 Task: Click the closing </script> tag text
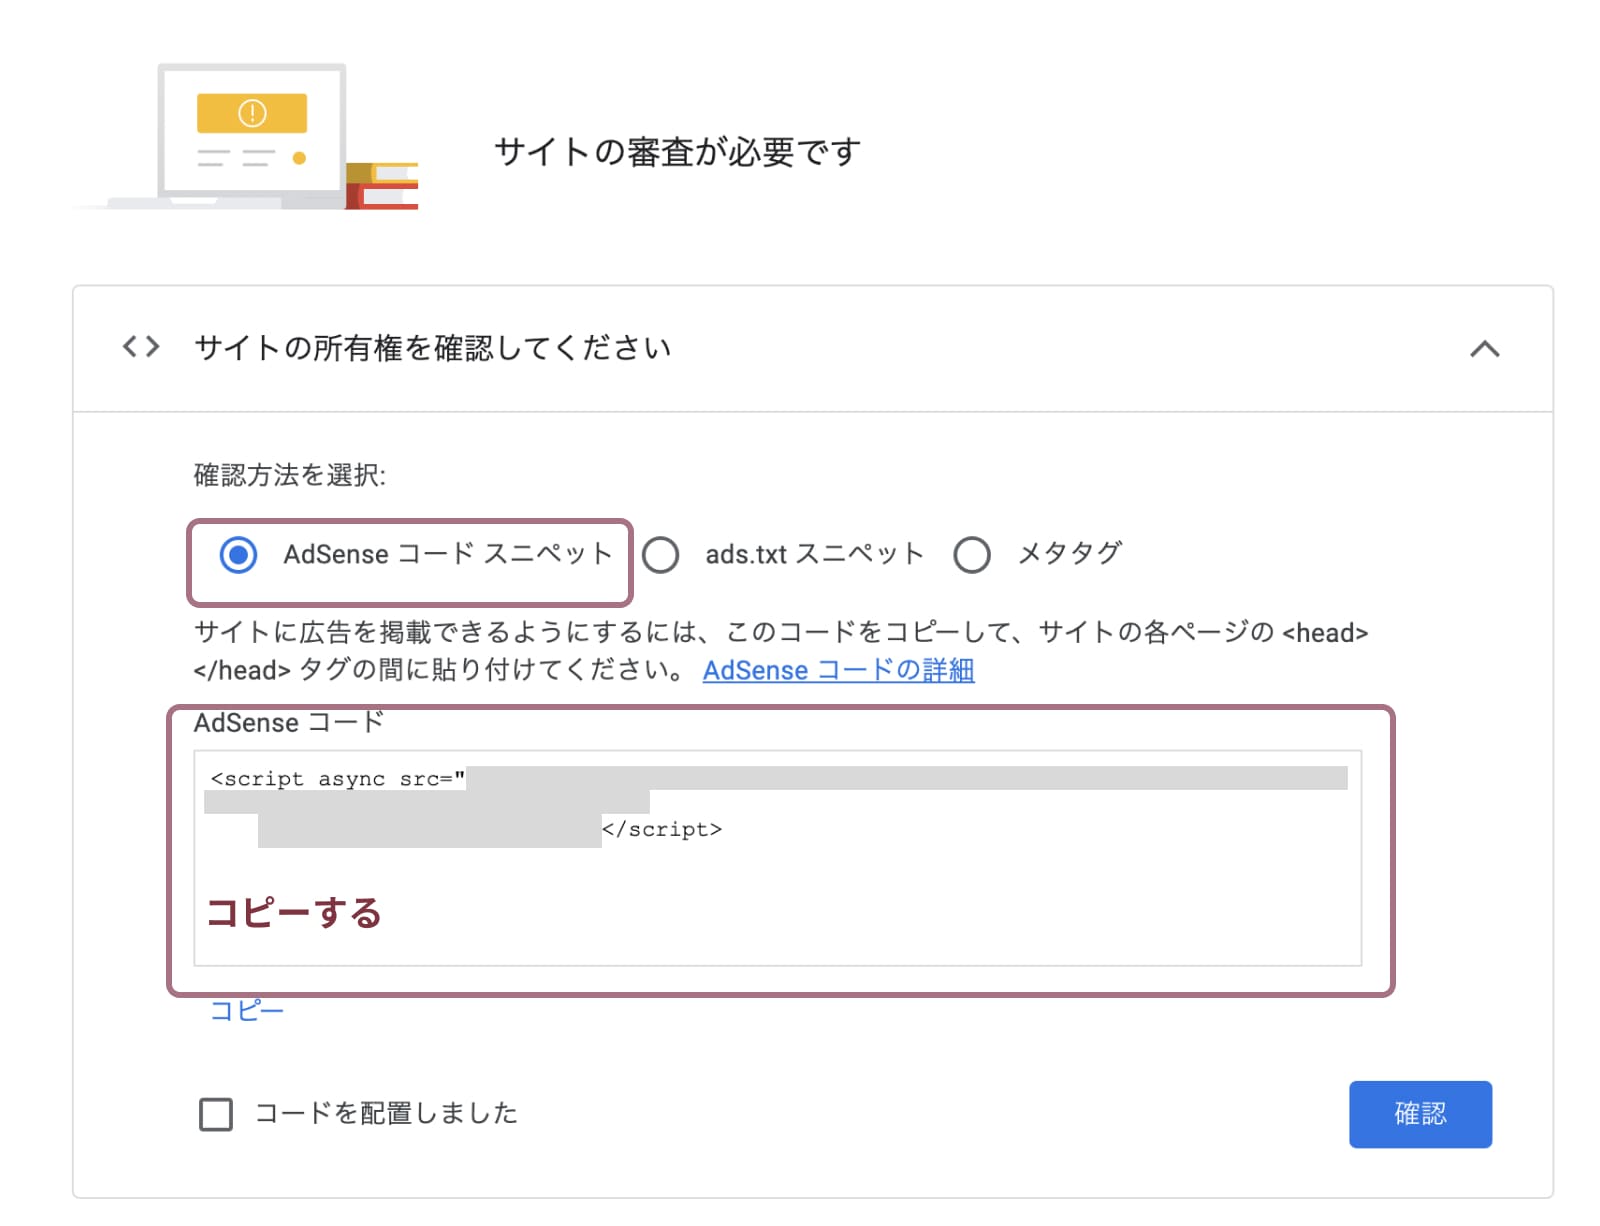click(662, 829)
